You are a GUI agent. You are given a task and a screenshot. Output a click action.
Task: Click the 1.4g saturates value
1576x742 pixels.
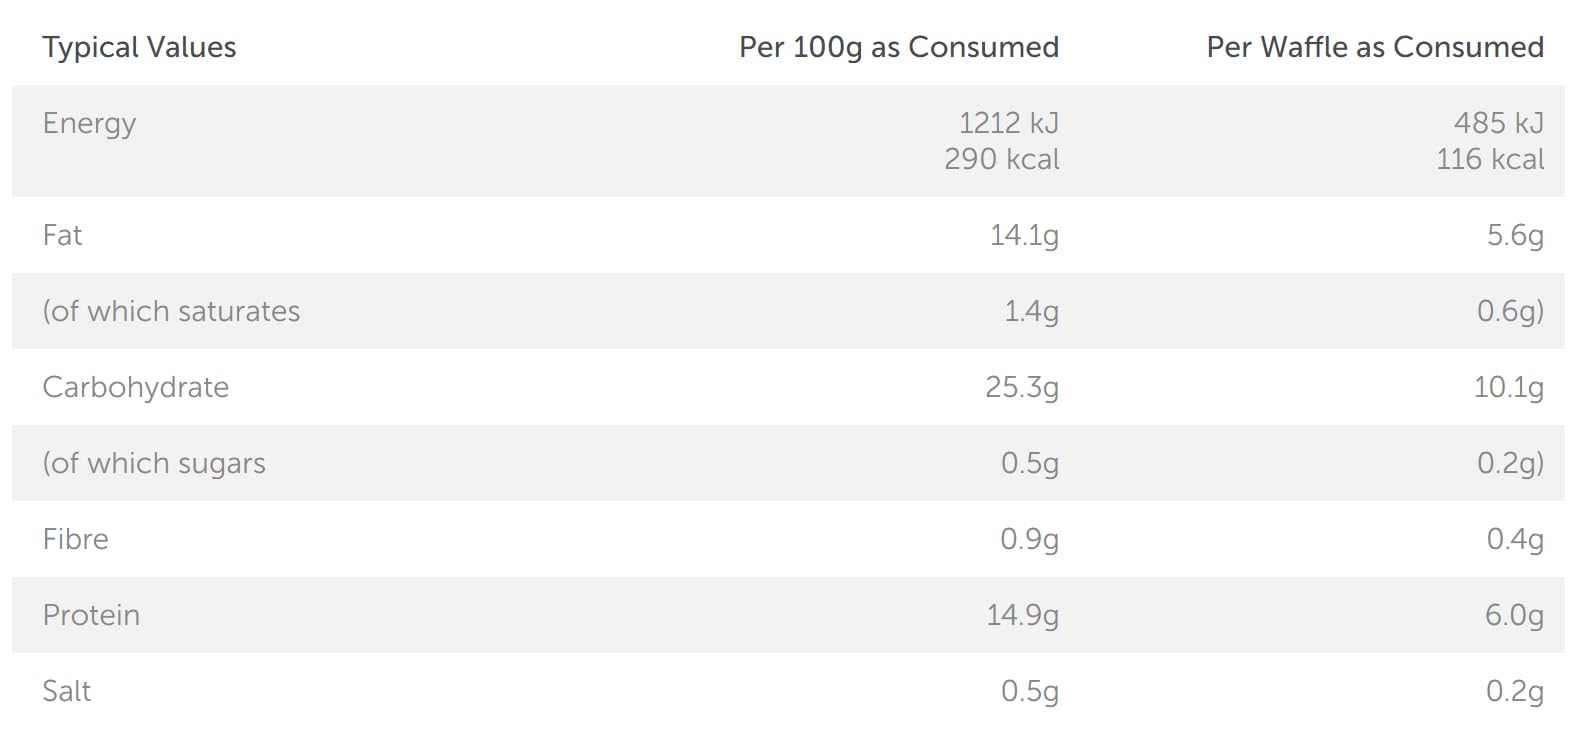tap(1030, 311)
